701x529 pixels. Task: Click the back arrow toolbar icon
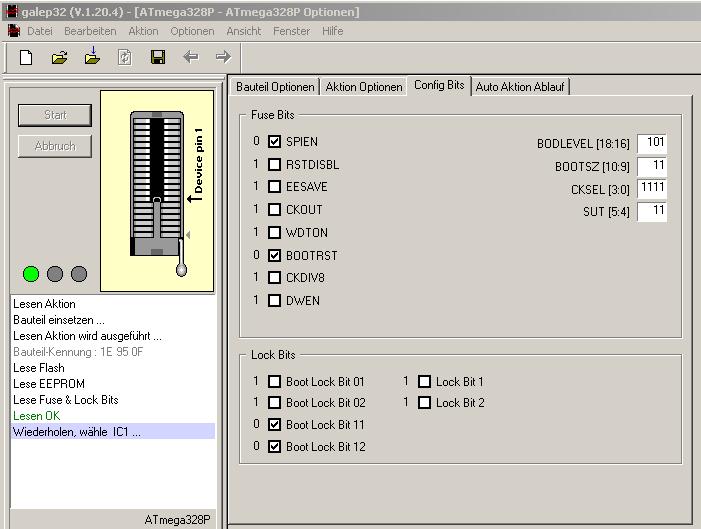(x=191, y=57)
